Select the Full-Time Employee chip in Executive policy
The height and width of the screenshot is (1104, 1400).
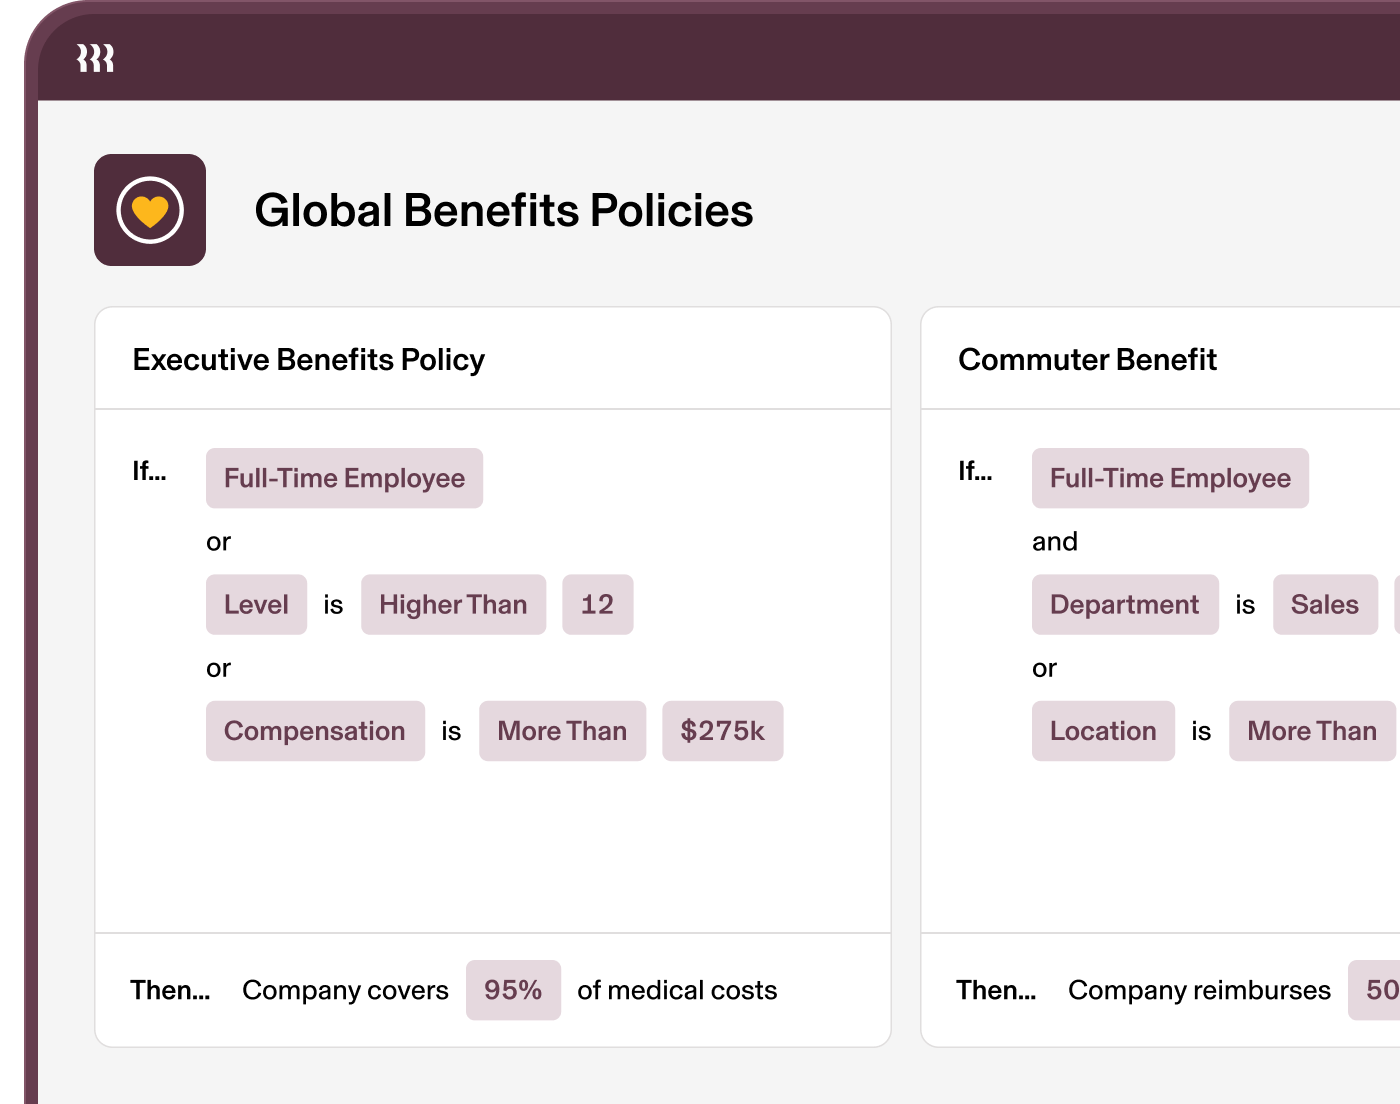[344, 478]
